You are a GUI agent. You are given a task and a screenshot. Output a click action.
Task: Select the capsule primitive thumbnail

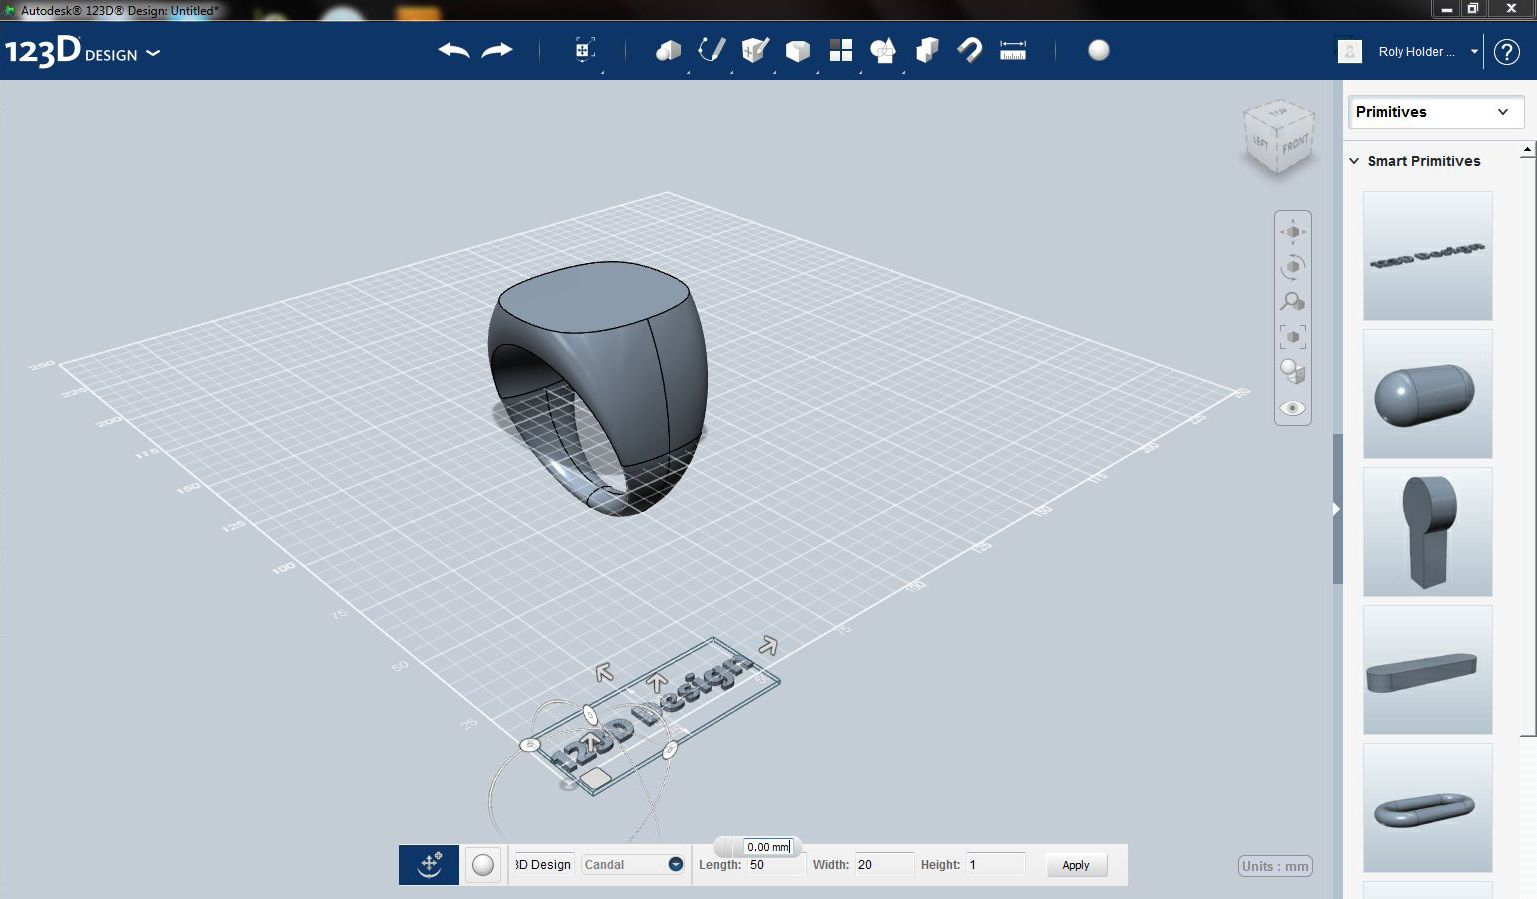coord(1427,394)
